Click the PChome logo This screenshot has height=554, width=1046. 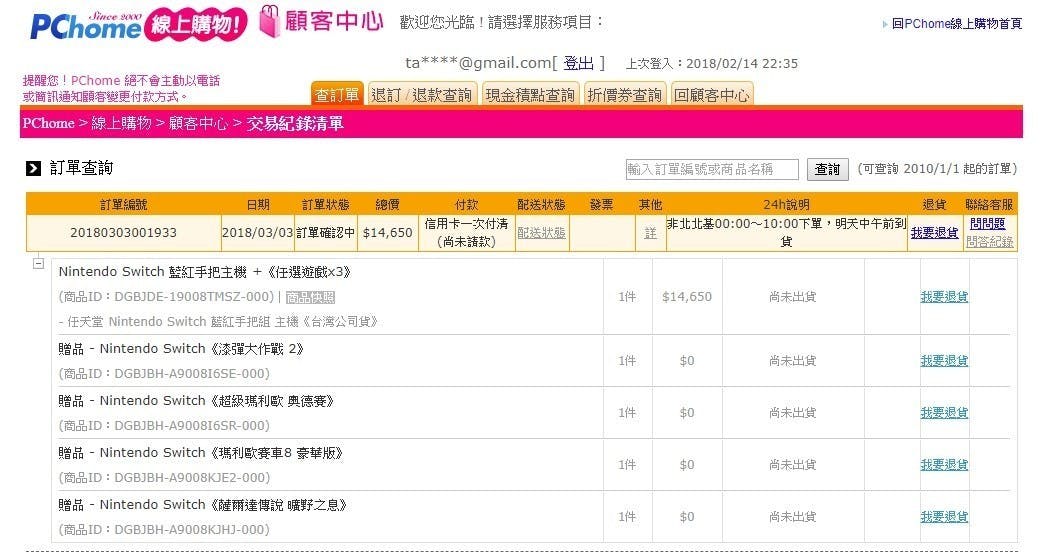click(x=85, y=25)
